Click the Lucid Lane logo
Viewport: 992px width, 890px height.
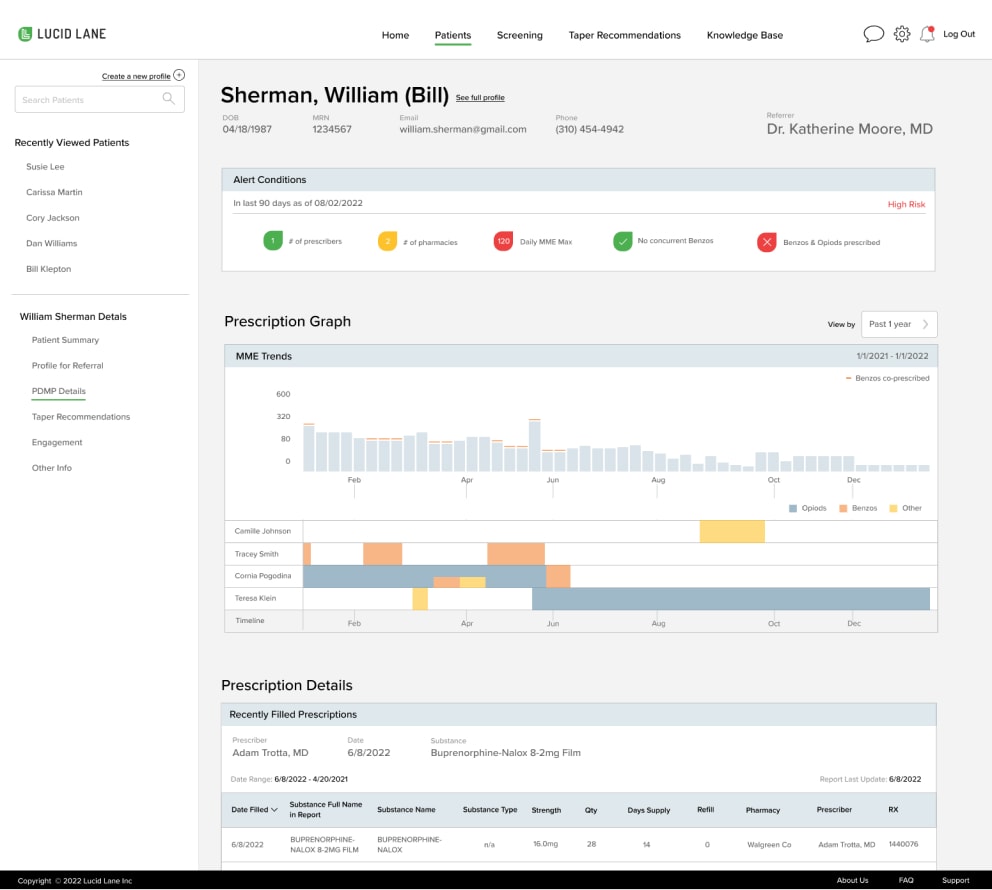(x=62, y=34)
